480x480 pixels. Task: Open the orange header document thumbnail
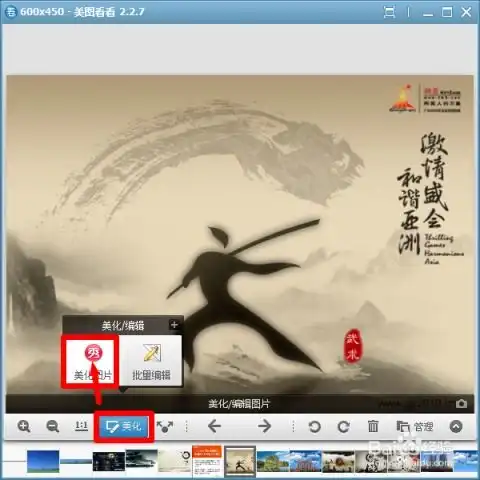pyautogui.click(x=207, y=462)
